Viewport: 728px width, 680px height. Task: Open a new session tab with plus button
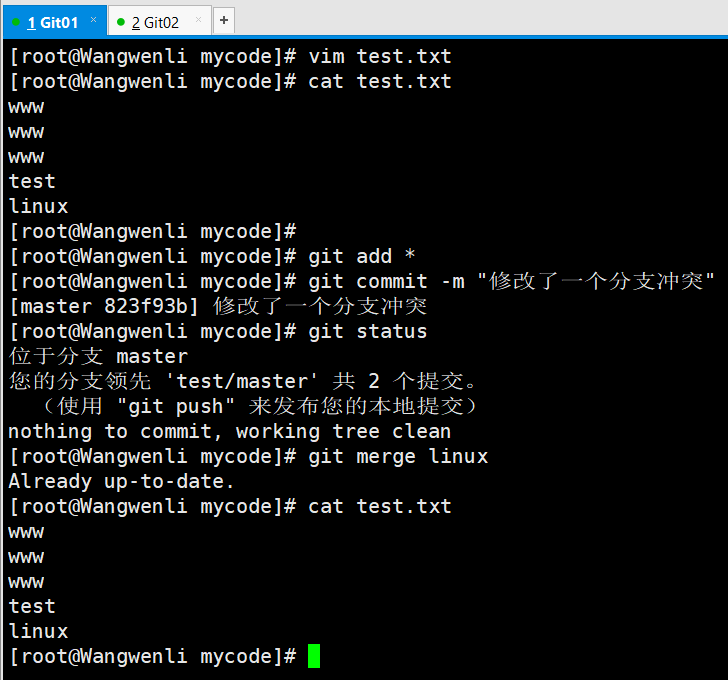[224, 20]
